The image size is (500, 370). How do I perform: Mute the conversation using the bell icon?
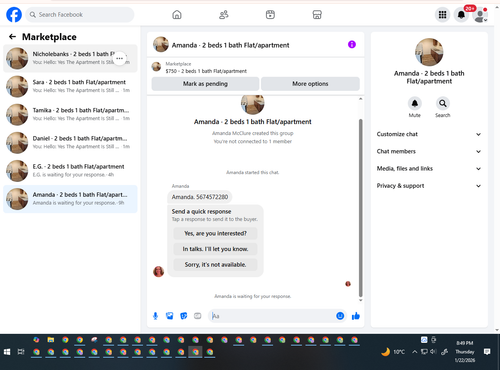click(415, 103)
